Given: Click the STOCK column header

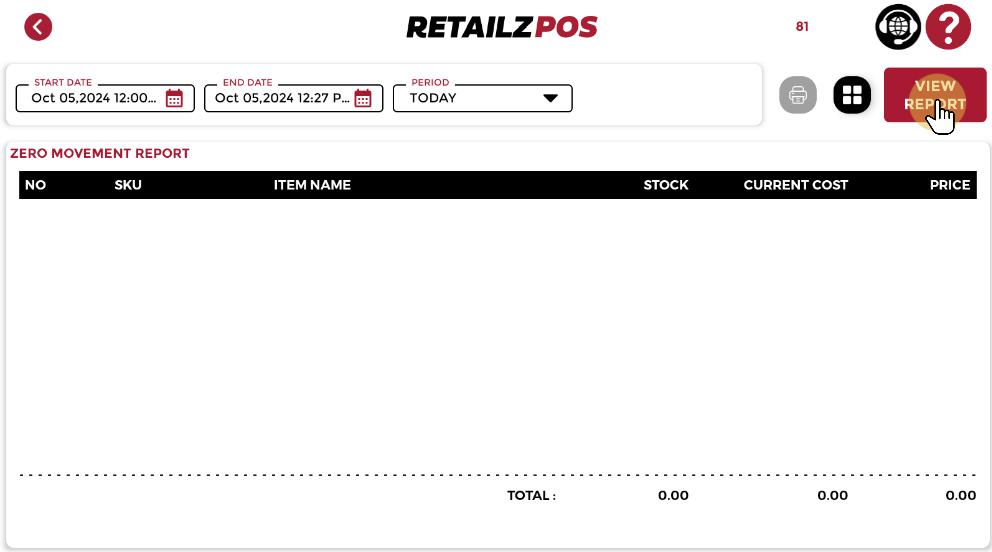Looking at the screenshot, I should pyautogui.click(x=666, y=185).
